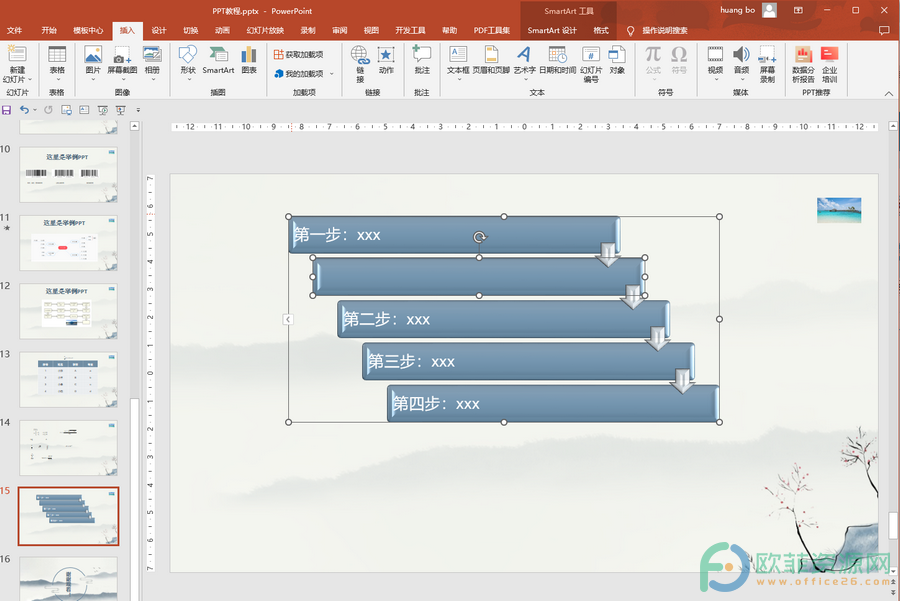Click 获取加载项 get add-ins
The width and height of the screenshot is (900, 601).
pyautogui.click(x=298, y=55)
